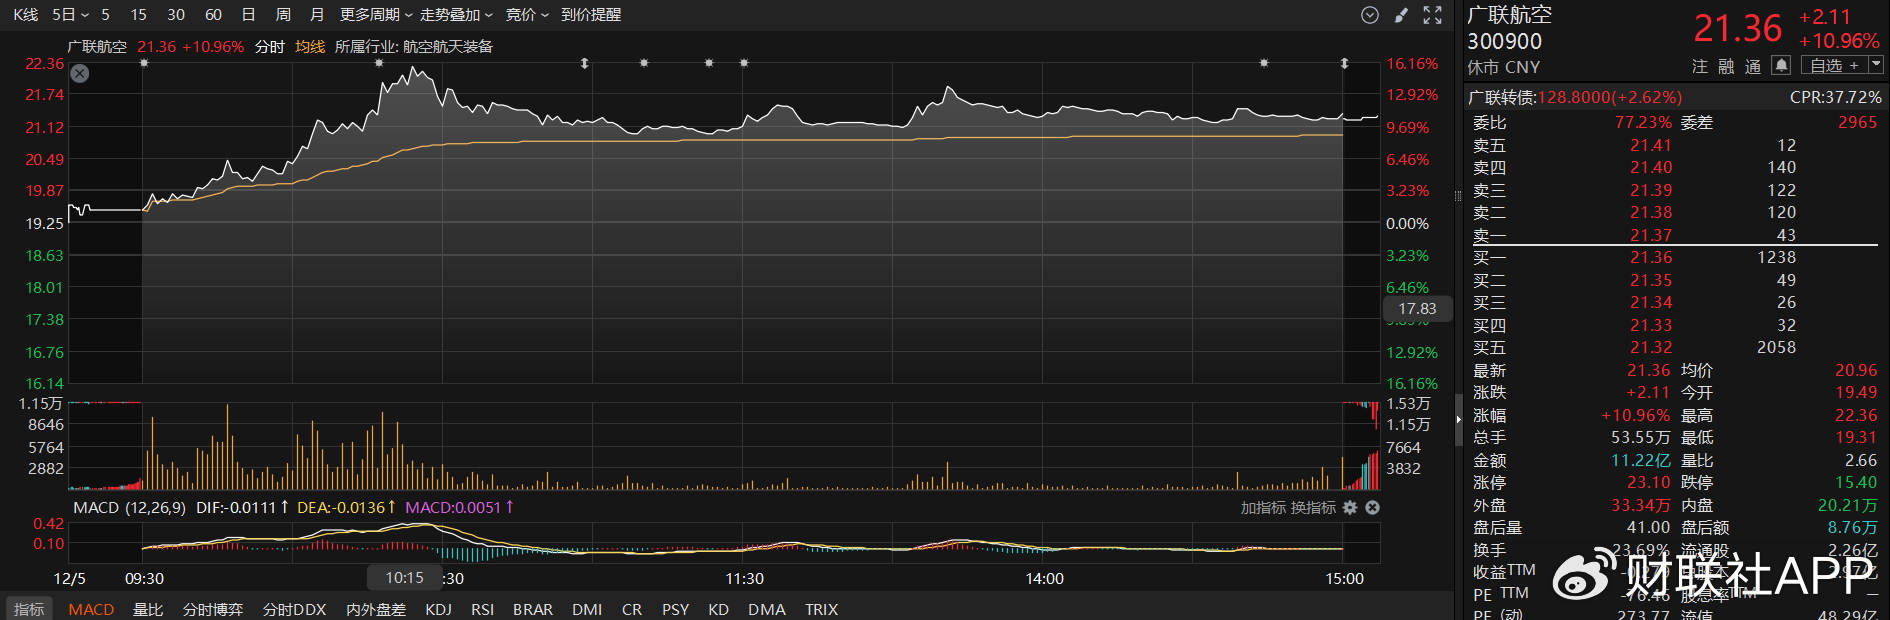1890x620 pixels.
Task: Click the 涨停 limit-up value 23.10
Action: click(x=1649, y=482)
